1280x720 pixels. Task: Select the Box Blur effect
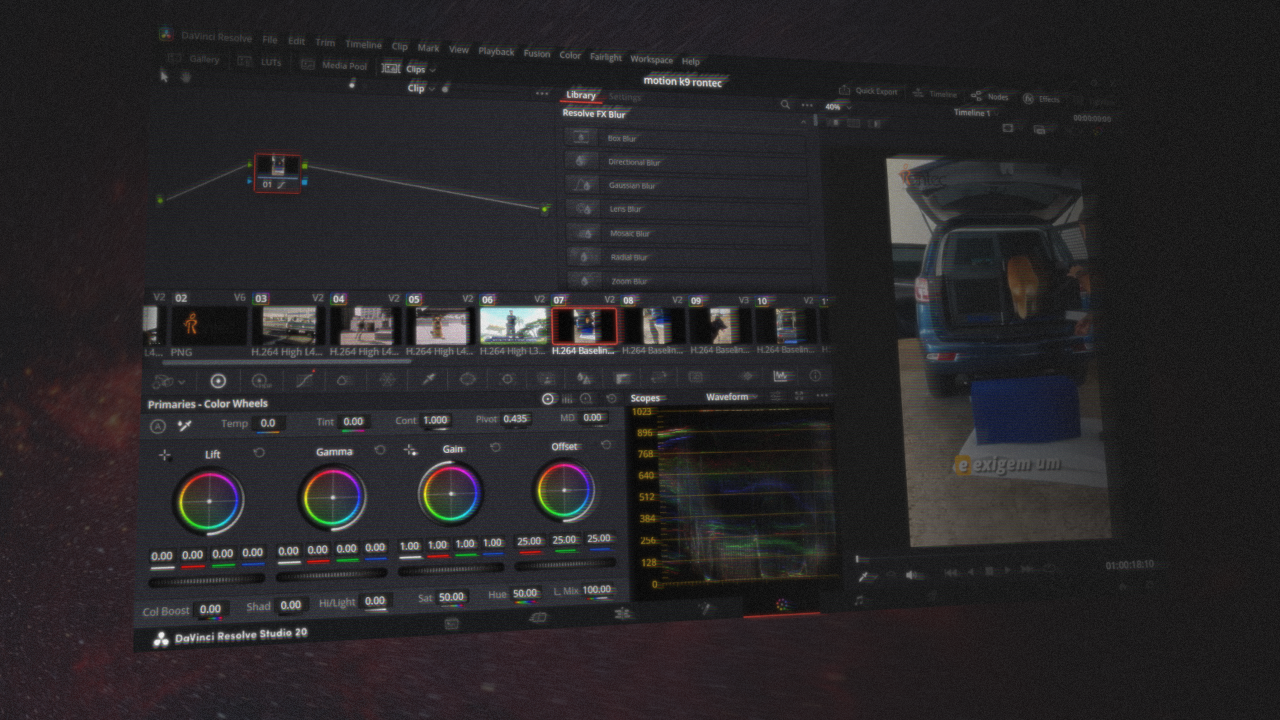point(687,138)
